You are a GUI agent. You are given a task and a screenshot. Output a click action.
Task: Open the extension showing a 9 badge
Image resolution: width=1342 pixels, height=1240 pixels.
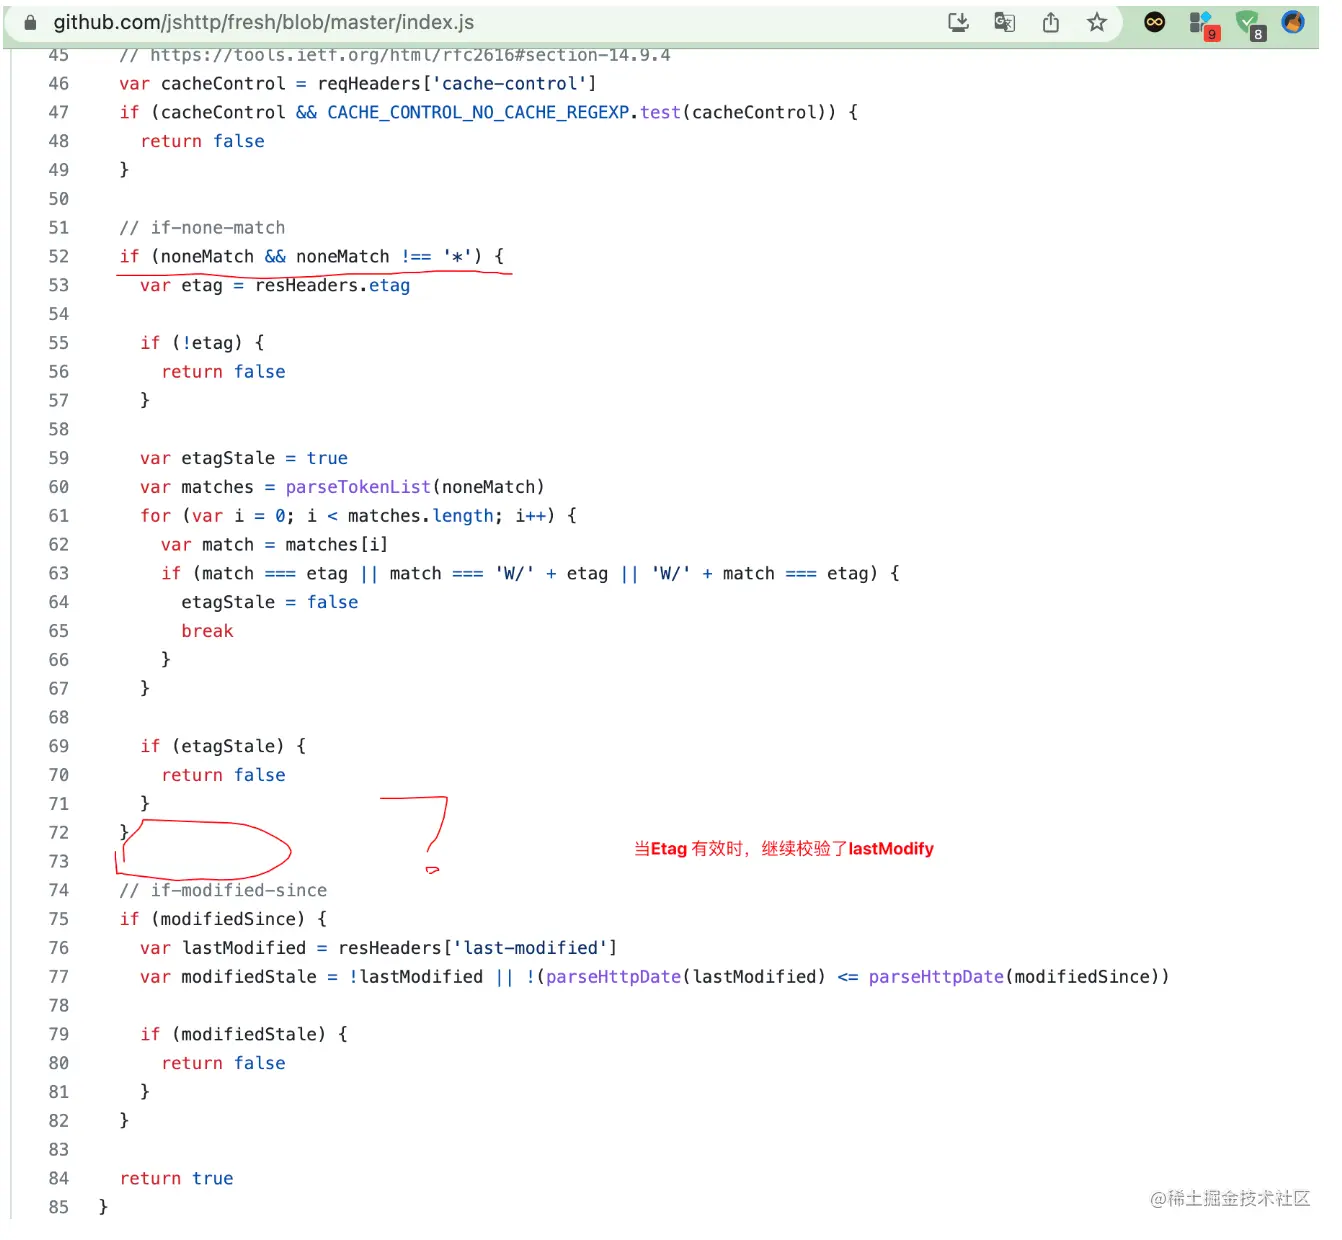click(x=1203, y=24)
